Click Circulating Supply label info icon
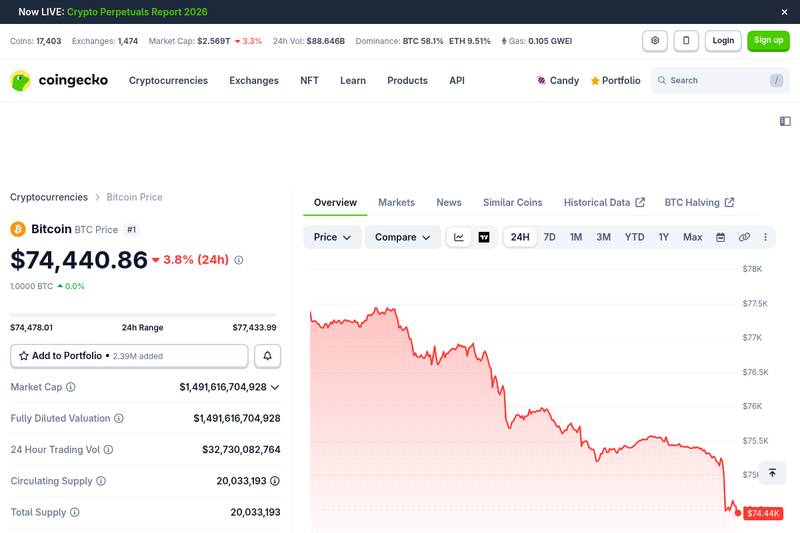Screen dimensions: 800x533 click(x=101, y=481)
